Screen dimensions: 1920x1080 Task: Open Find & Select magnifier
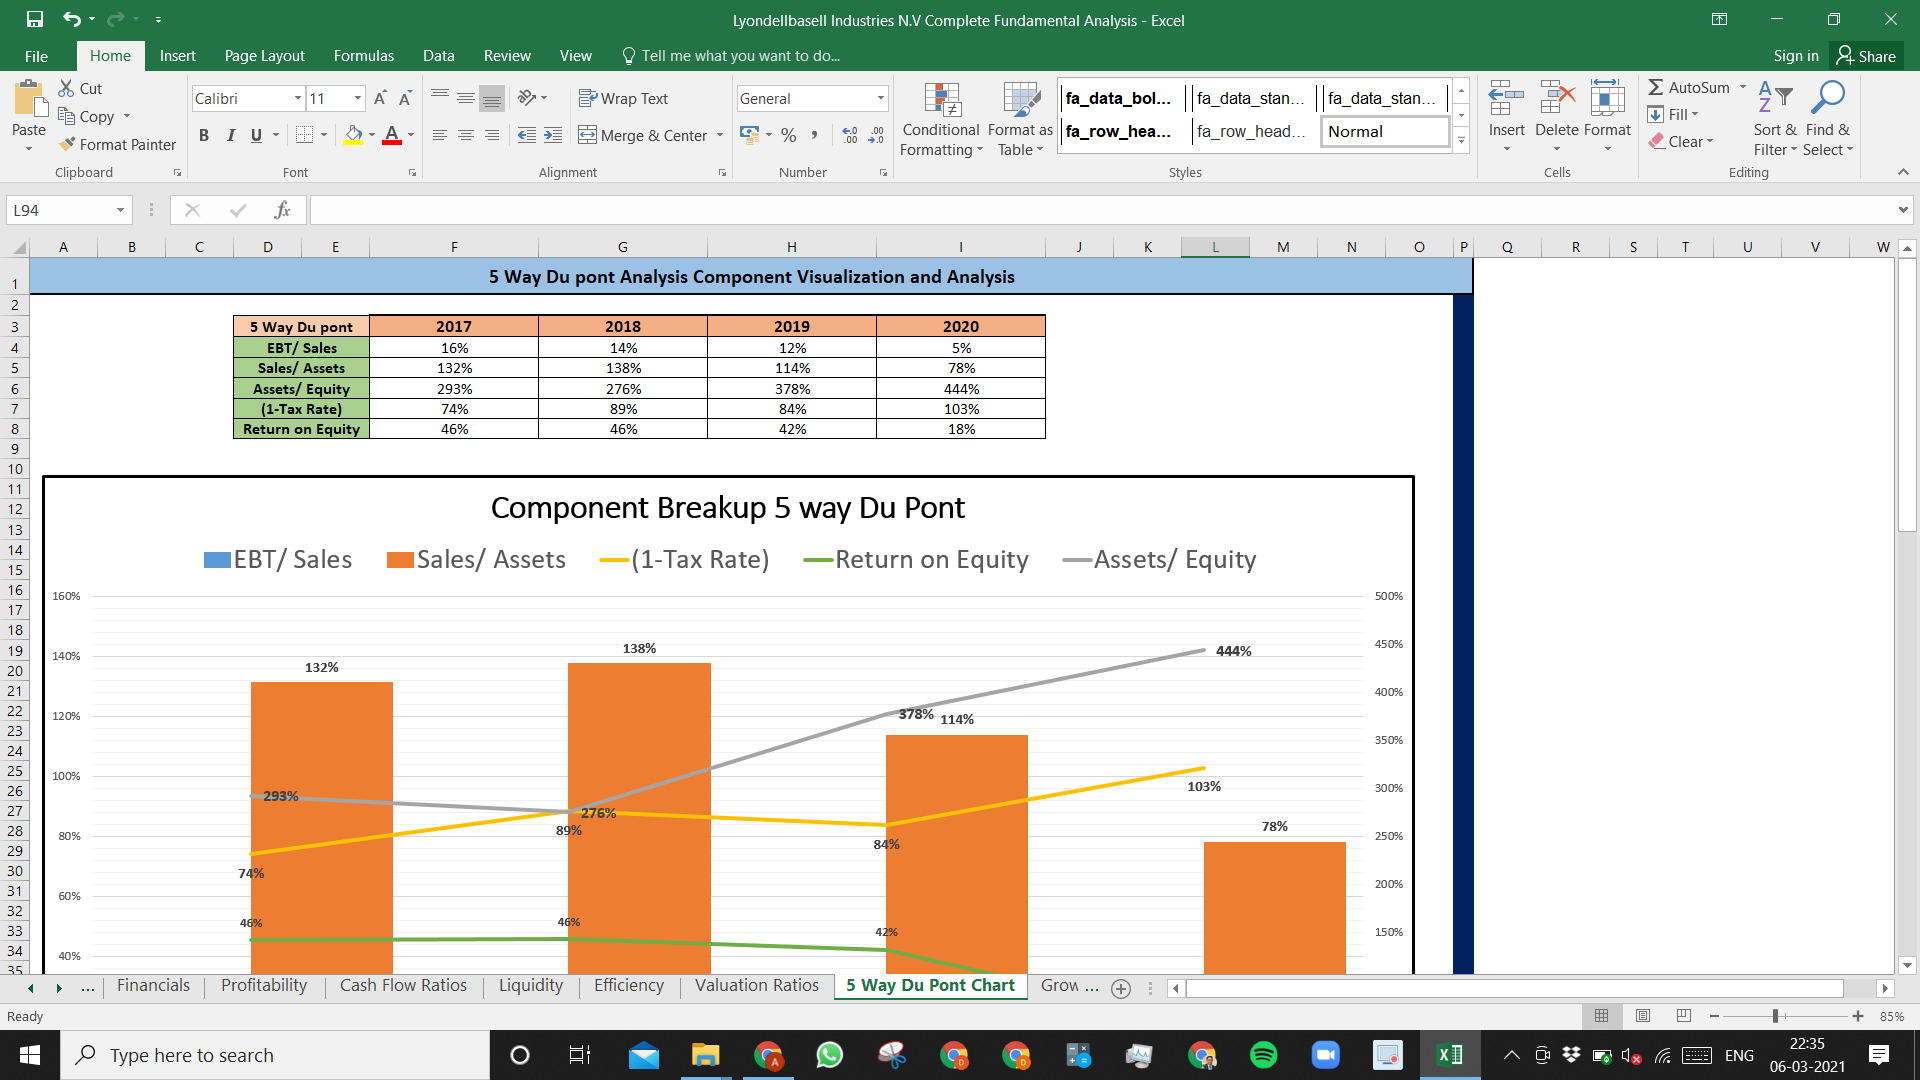pyautogui.click(x=1828, y=119)
